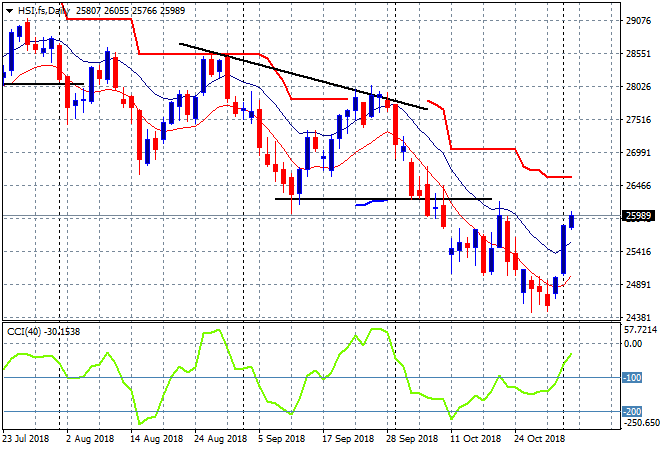Select the 25416 price scale label
The image size is (660, 450).
tap(638, 252)
